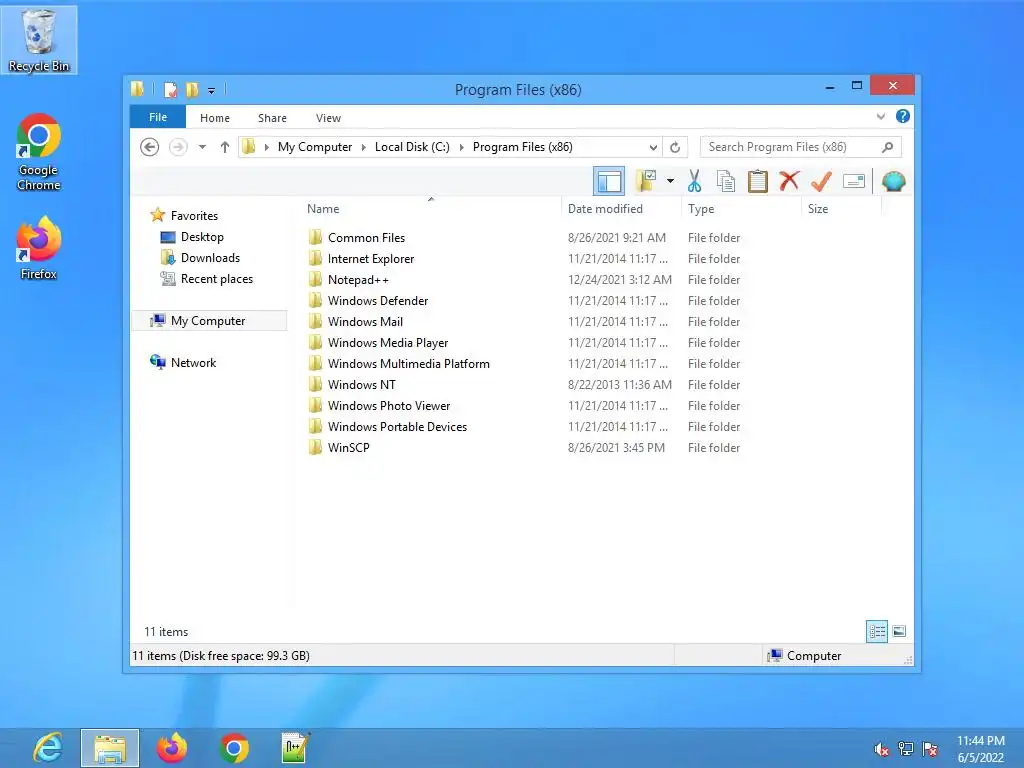The height and width of the screenshot is (768, 1024).
Task: Select the WinSCP folder
Action: [349, 447]
